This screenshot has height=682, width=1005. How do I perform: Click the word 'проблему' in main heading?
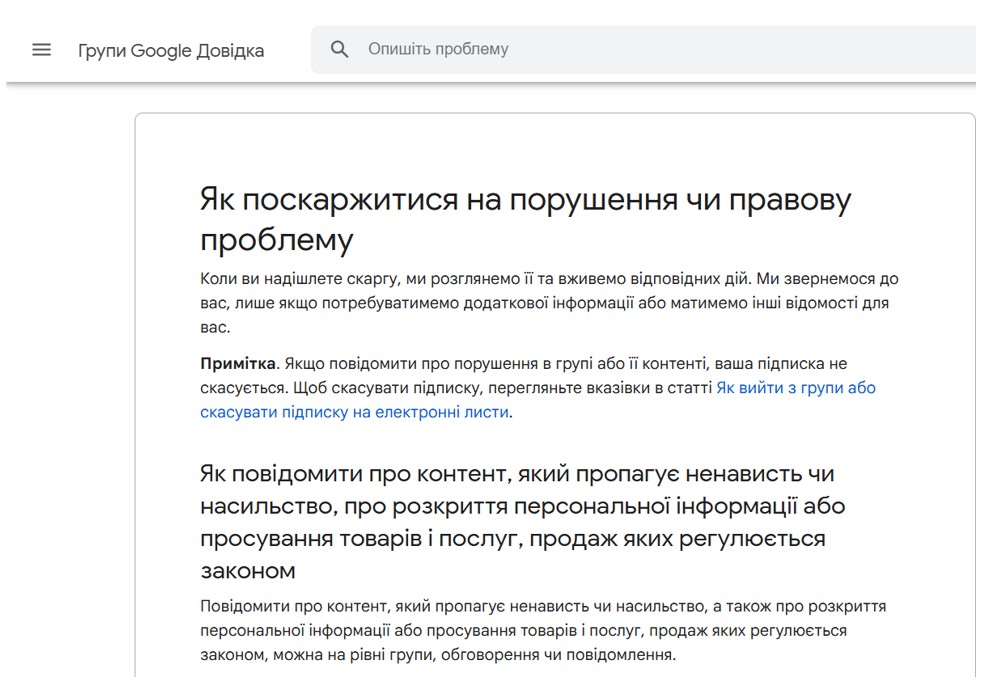tap(277, 240)
